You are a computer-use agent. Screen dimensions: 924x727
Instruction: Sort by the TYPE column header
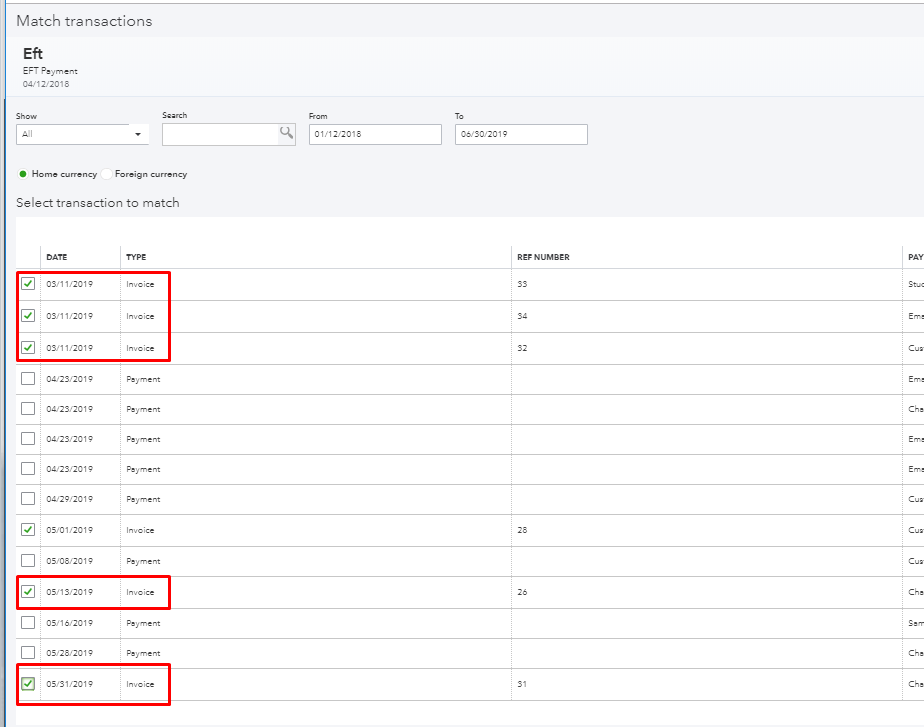[x=136, y=257]
